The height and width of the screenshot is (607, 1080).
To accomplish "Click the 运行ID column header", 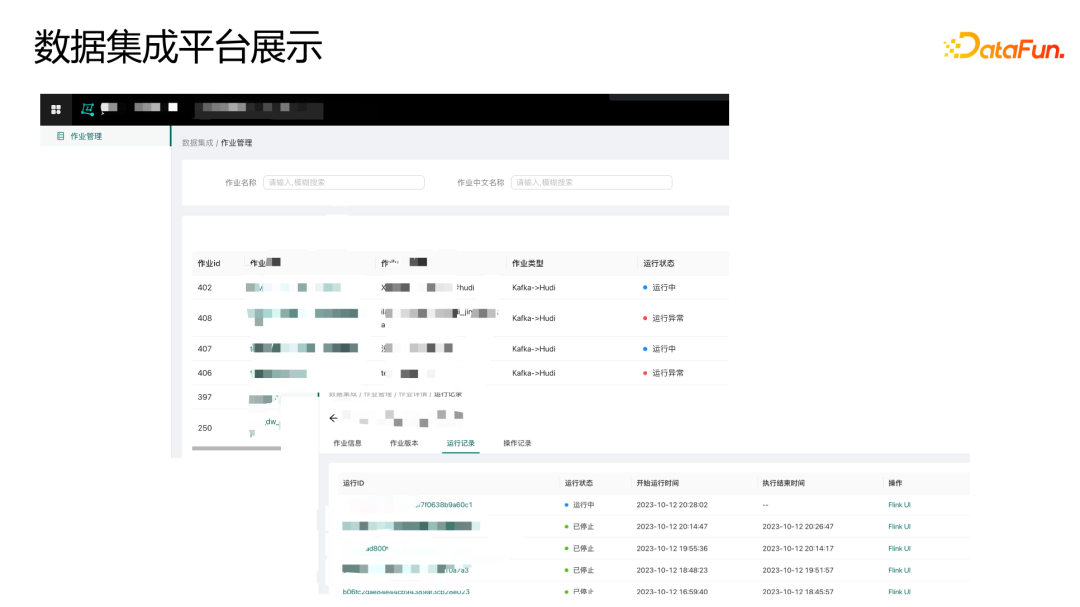I will pyautogui.click(x=353, y=483).
